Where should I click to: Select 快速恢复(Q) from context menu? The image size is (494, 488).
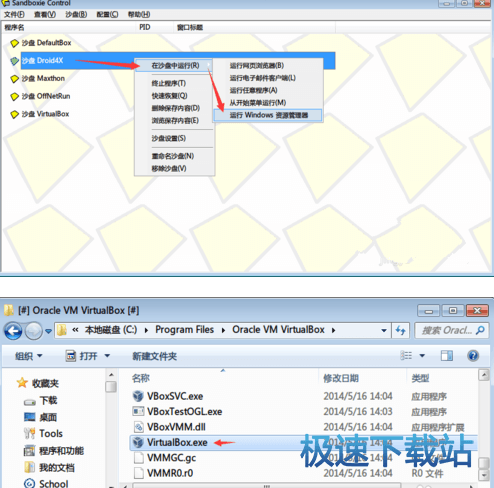175,96
